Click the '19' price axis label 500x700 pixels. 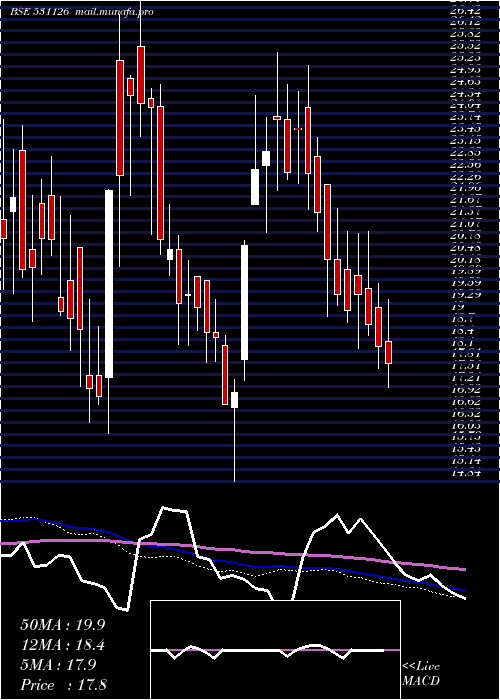pyautogui.click(x=458, y=307)
